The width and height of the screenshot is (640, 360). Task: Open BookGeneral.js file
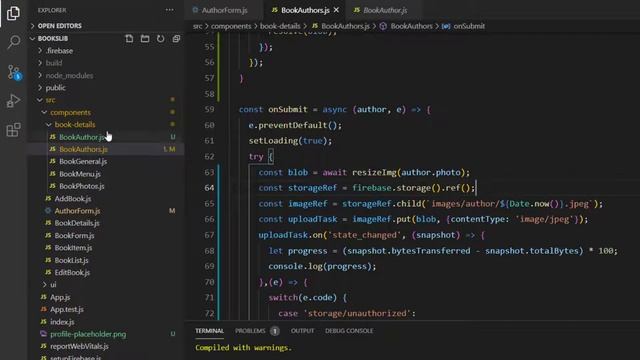click(x=83, y=162)
